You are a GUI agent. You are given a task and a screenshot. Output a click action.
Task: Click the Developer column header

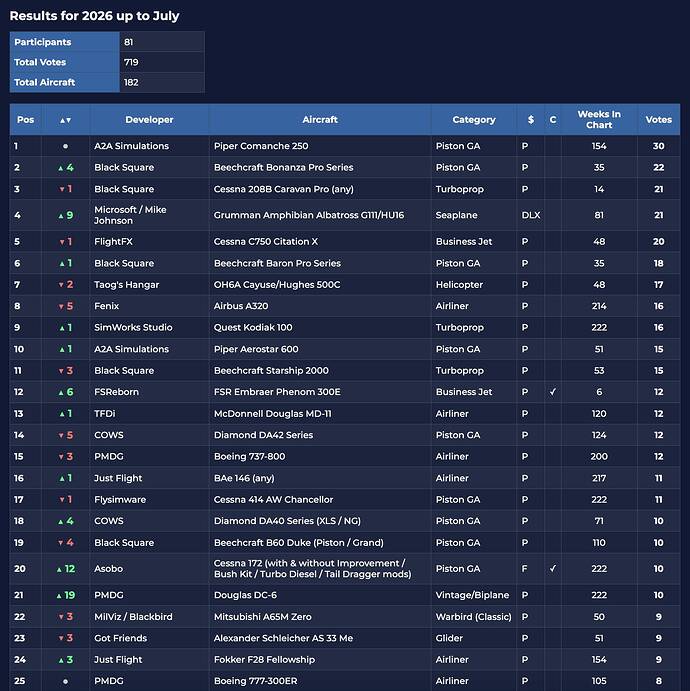(149, 120)
